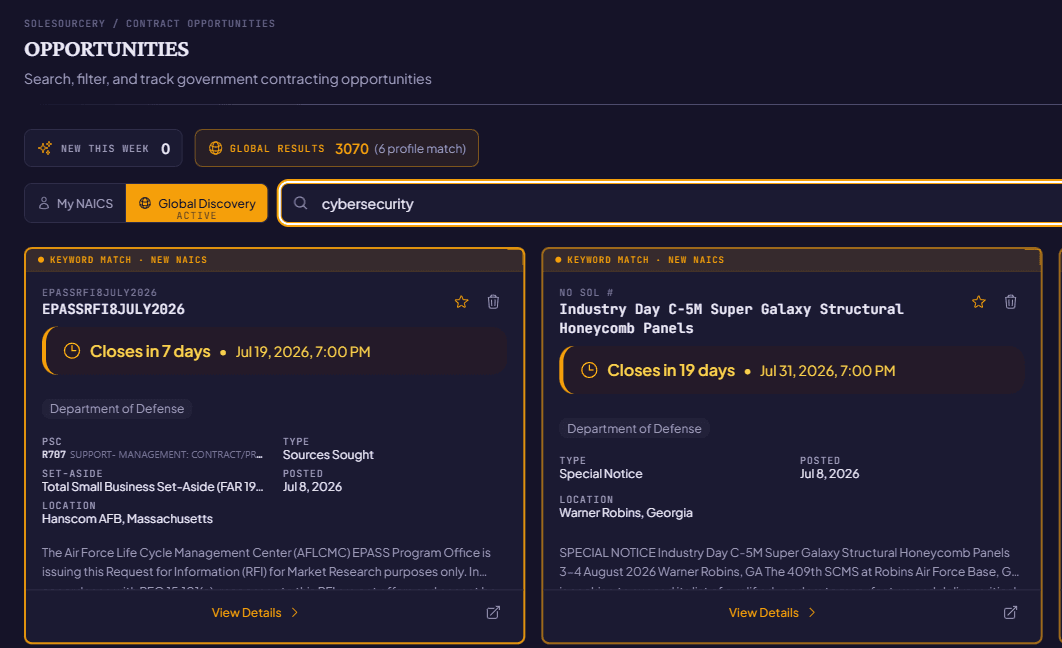The height and width of the screenshot is (648, 1062).
Task: Click AFLCMC EPASS description text
Action: [x=266, y=563]
